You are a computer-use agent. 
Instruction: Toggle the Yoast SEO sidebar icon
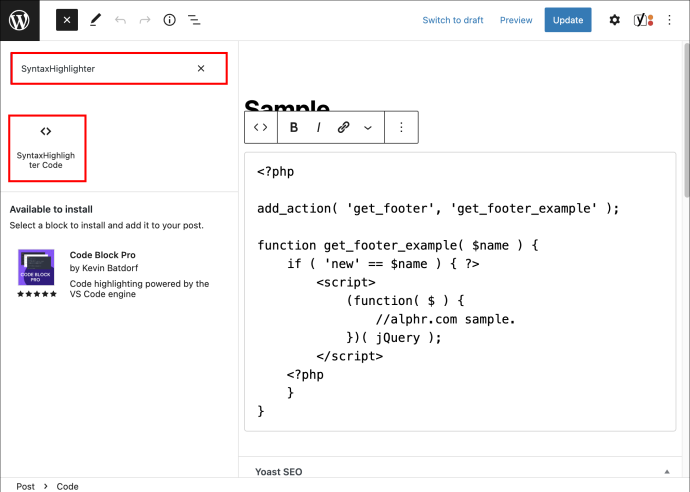pos(643,20)
